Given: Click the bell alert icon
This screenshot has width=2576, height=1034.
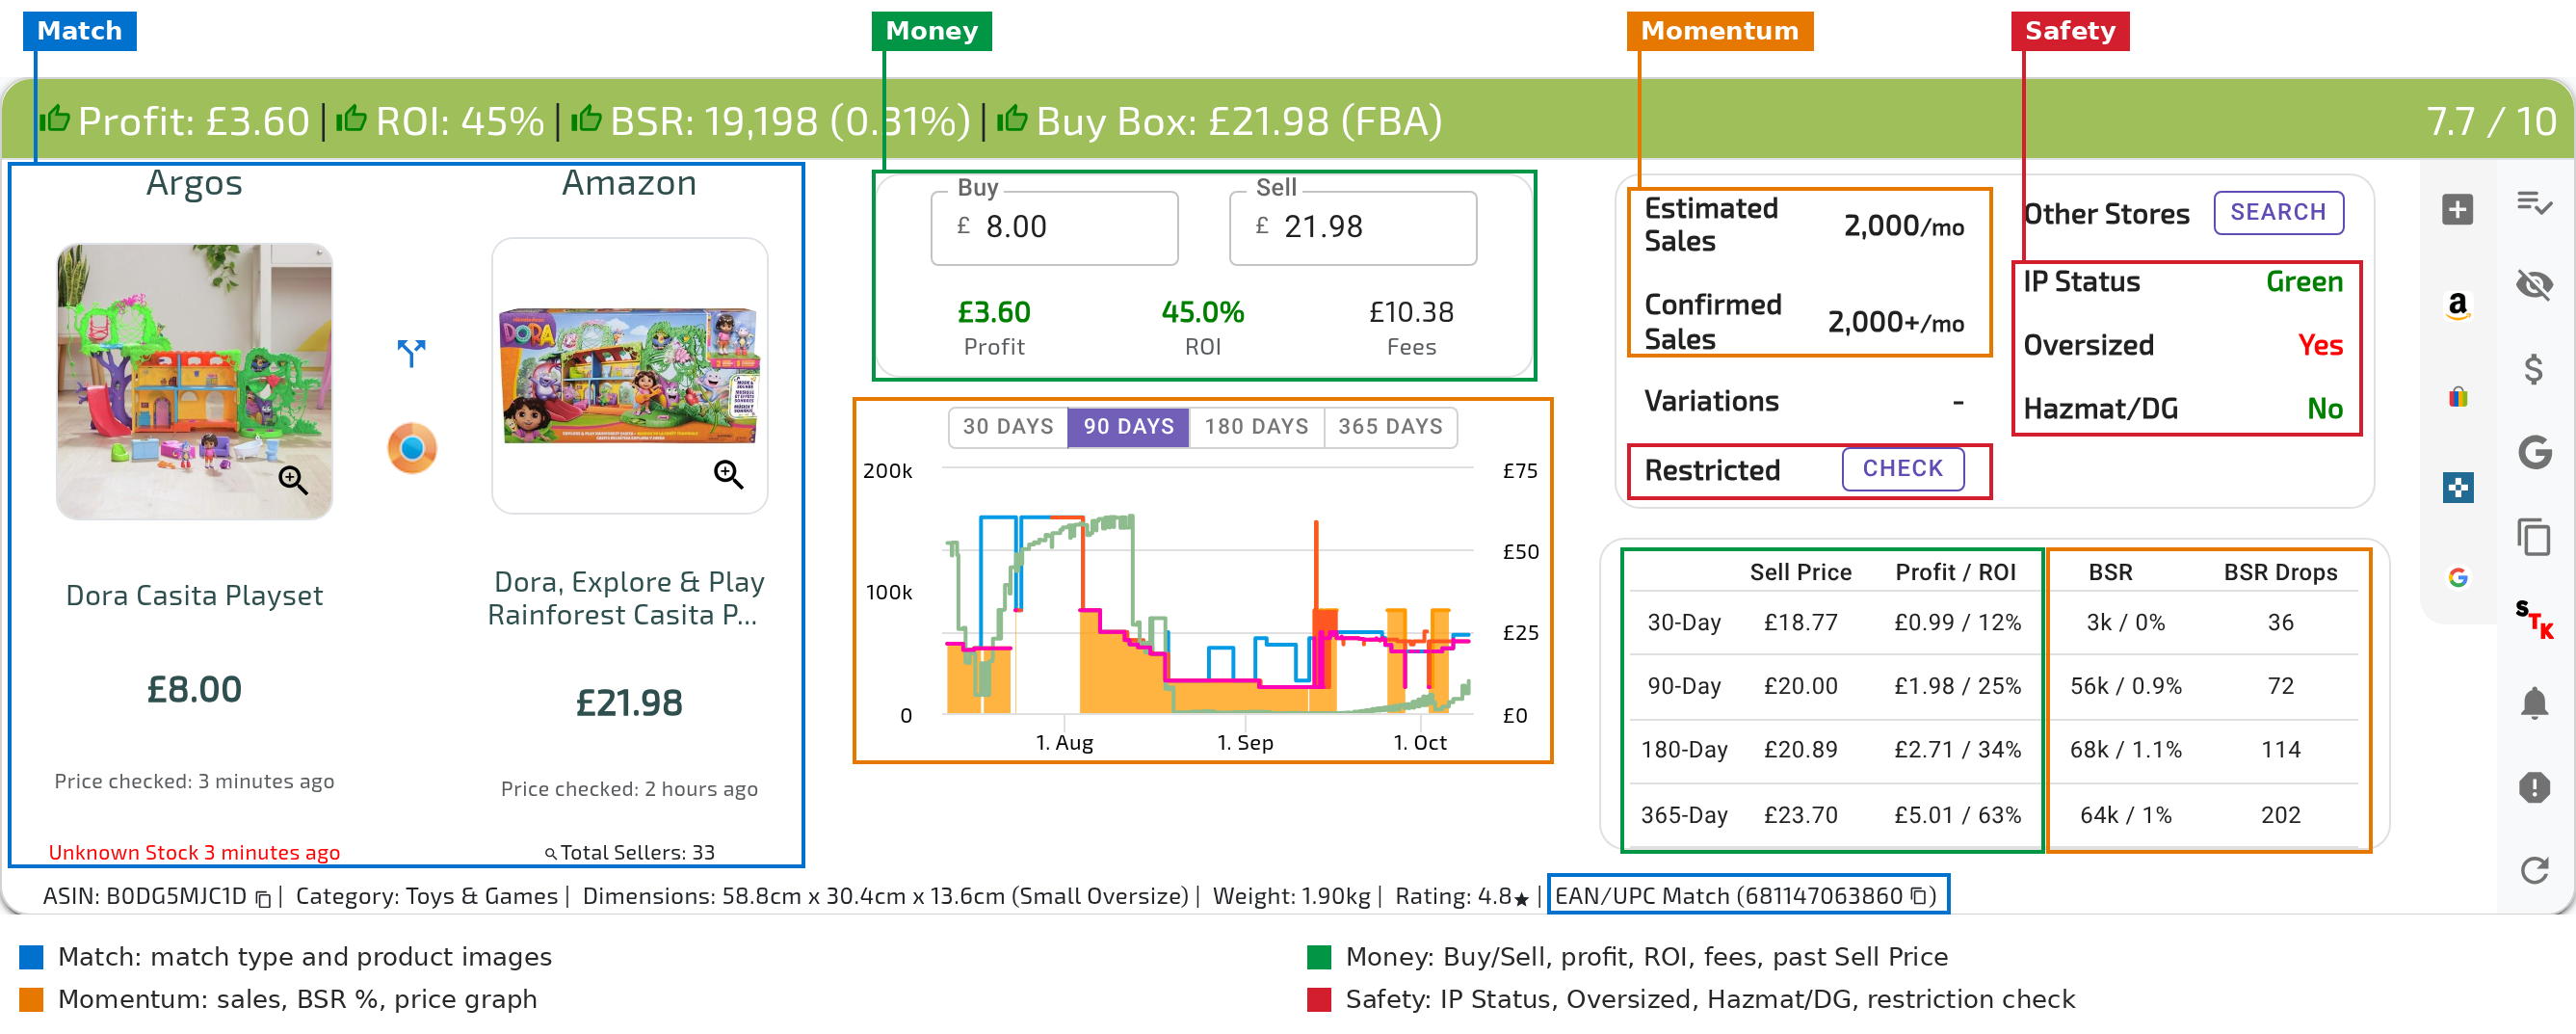Looking at the screenshot, I should click(x=2534, y=704).
